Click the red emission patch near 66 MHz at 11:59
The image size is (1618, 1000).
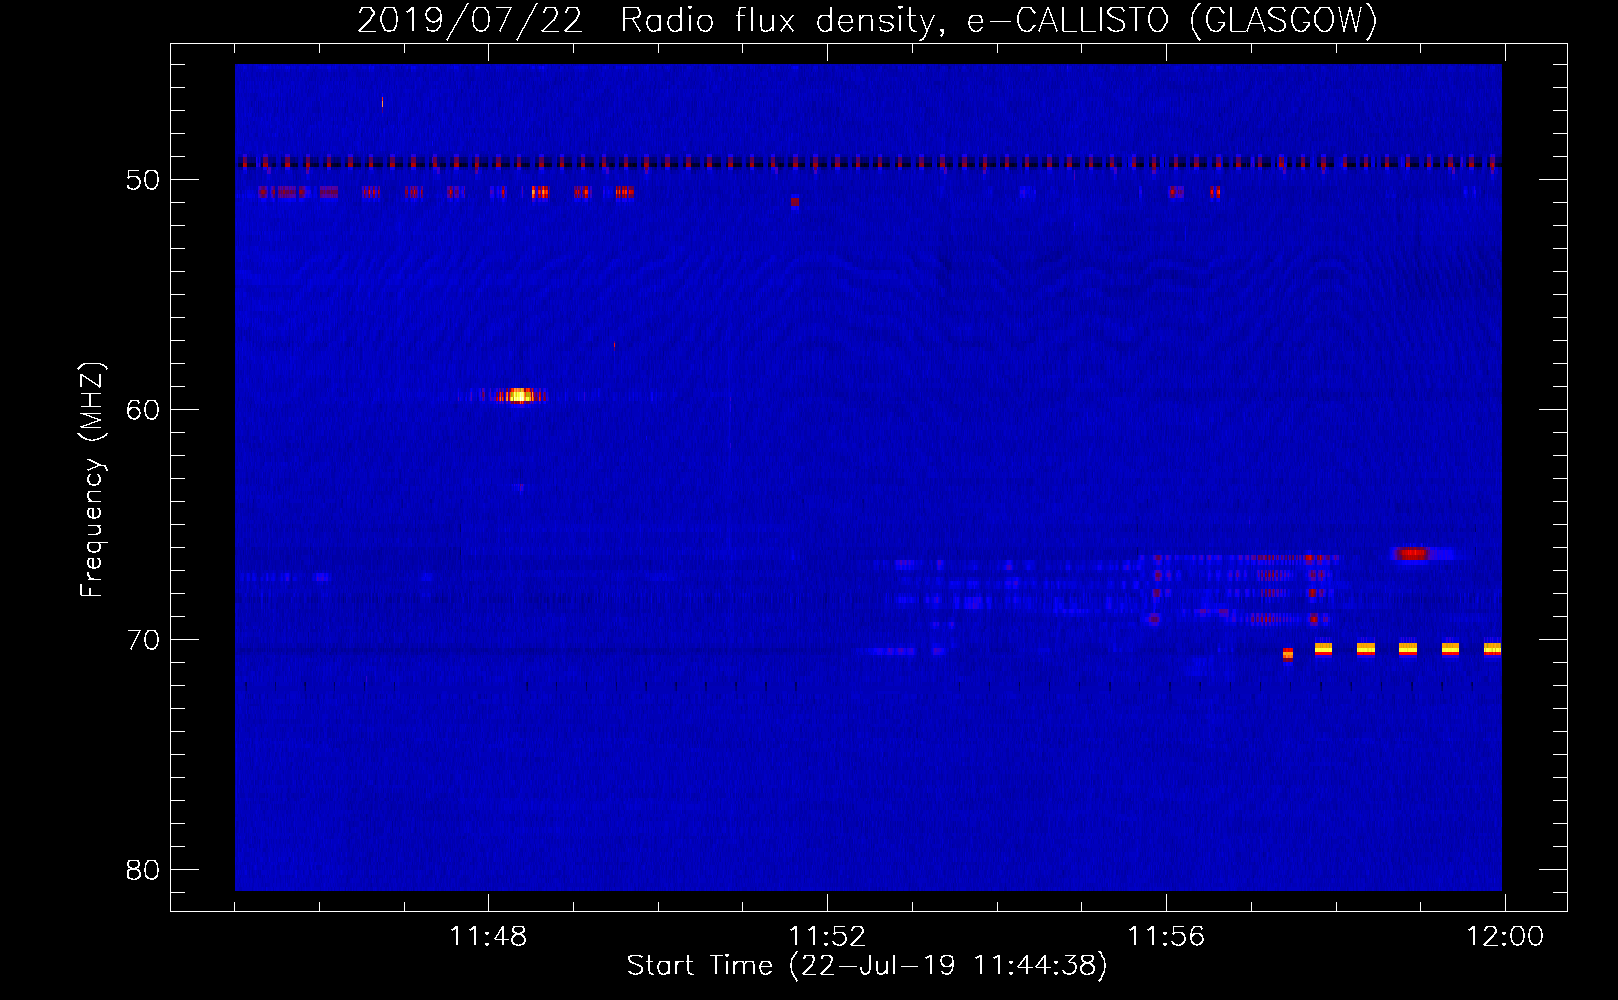coord(1412,553)
